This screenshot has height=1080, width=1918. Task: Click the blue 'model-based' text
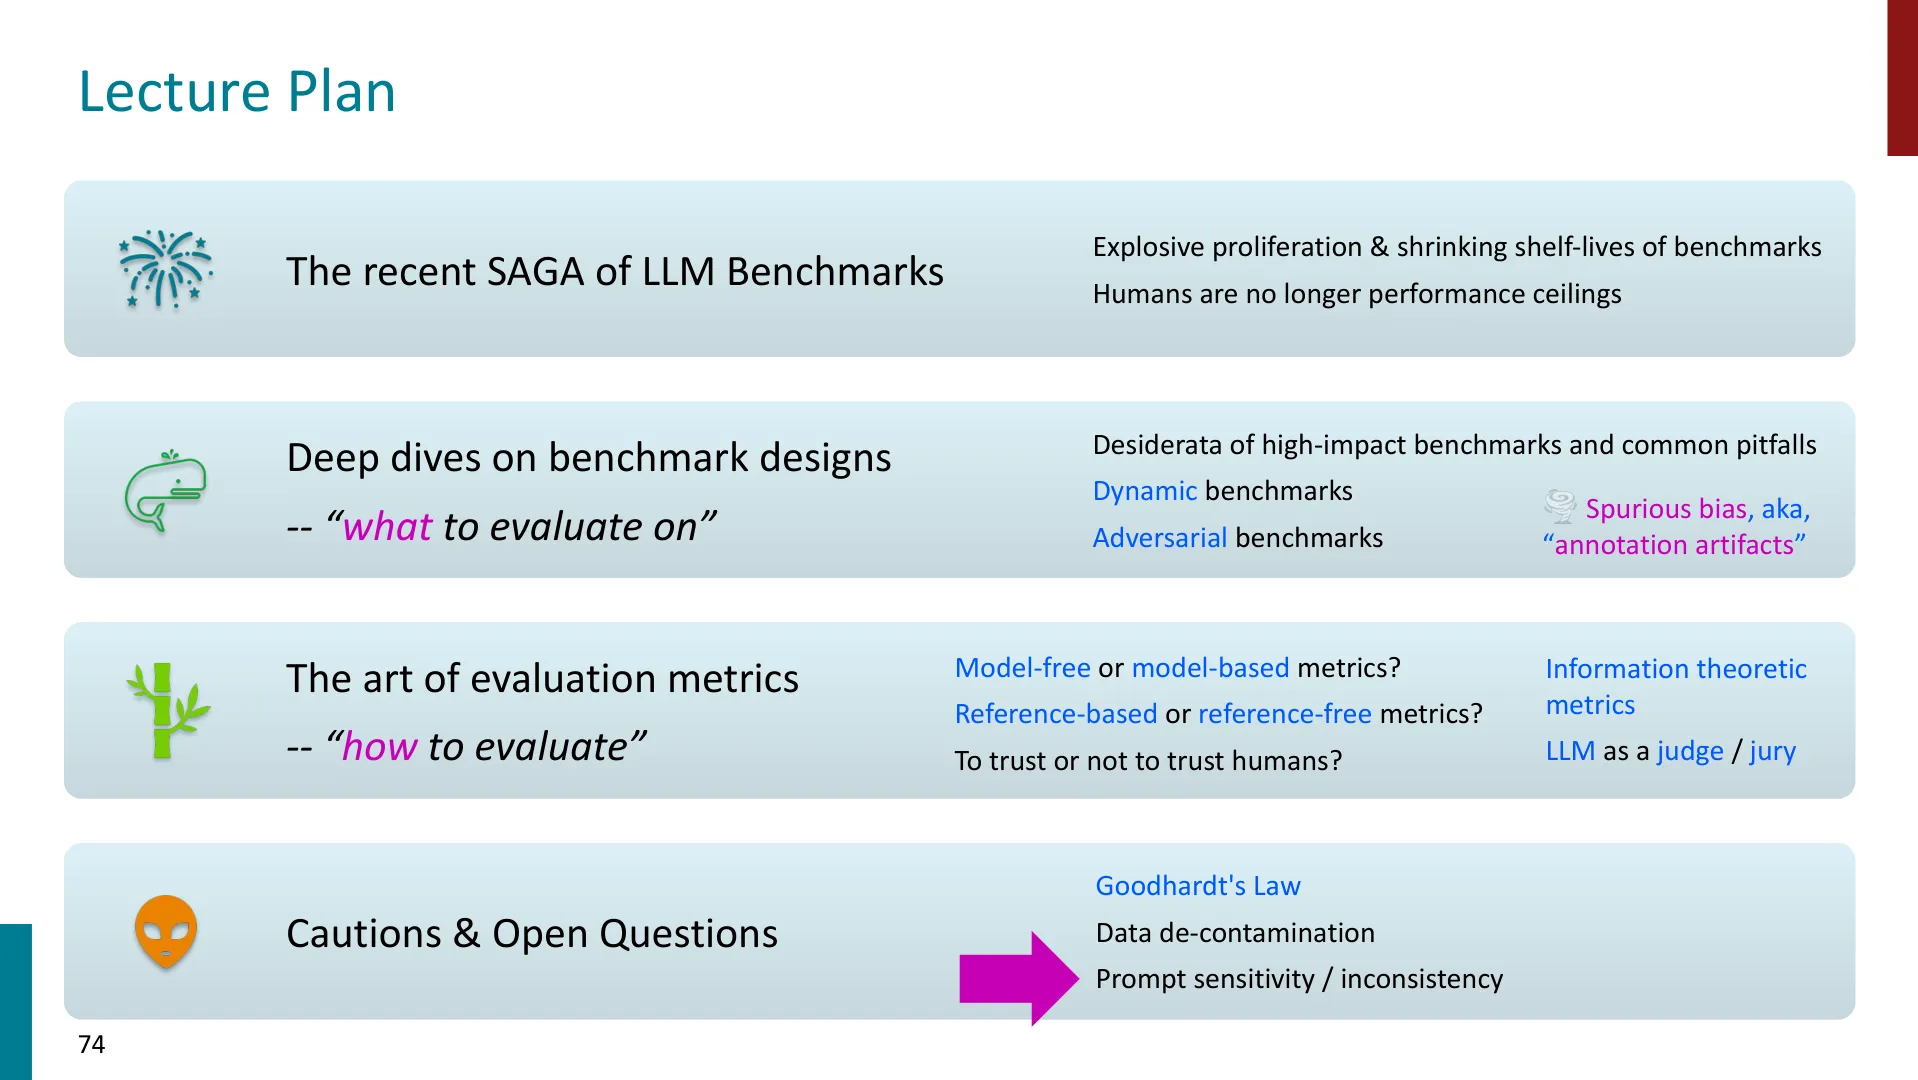tap(1210, 668)
